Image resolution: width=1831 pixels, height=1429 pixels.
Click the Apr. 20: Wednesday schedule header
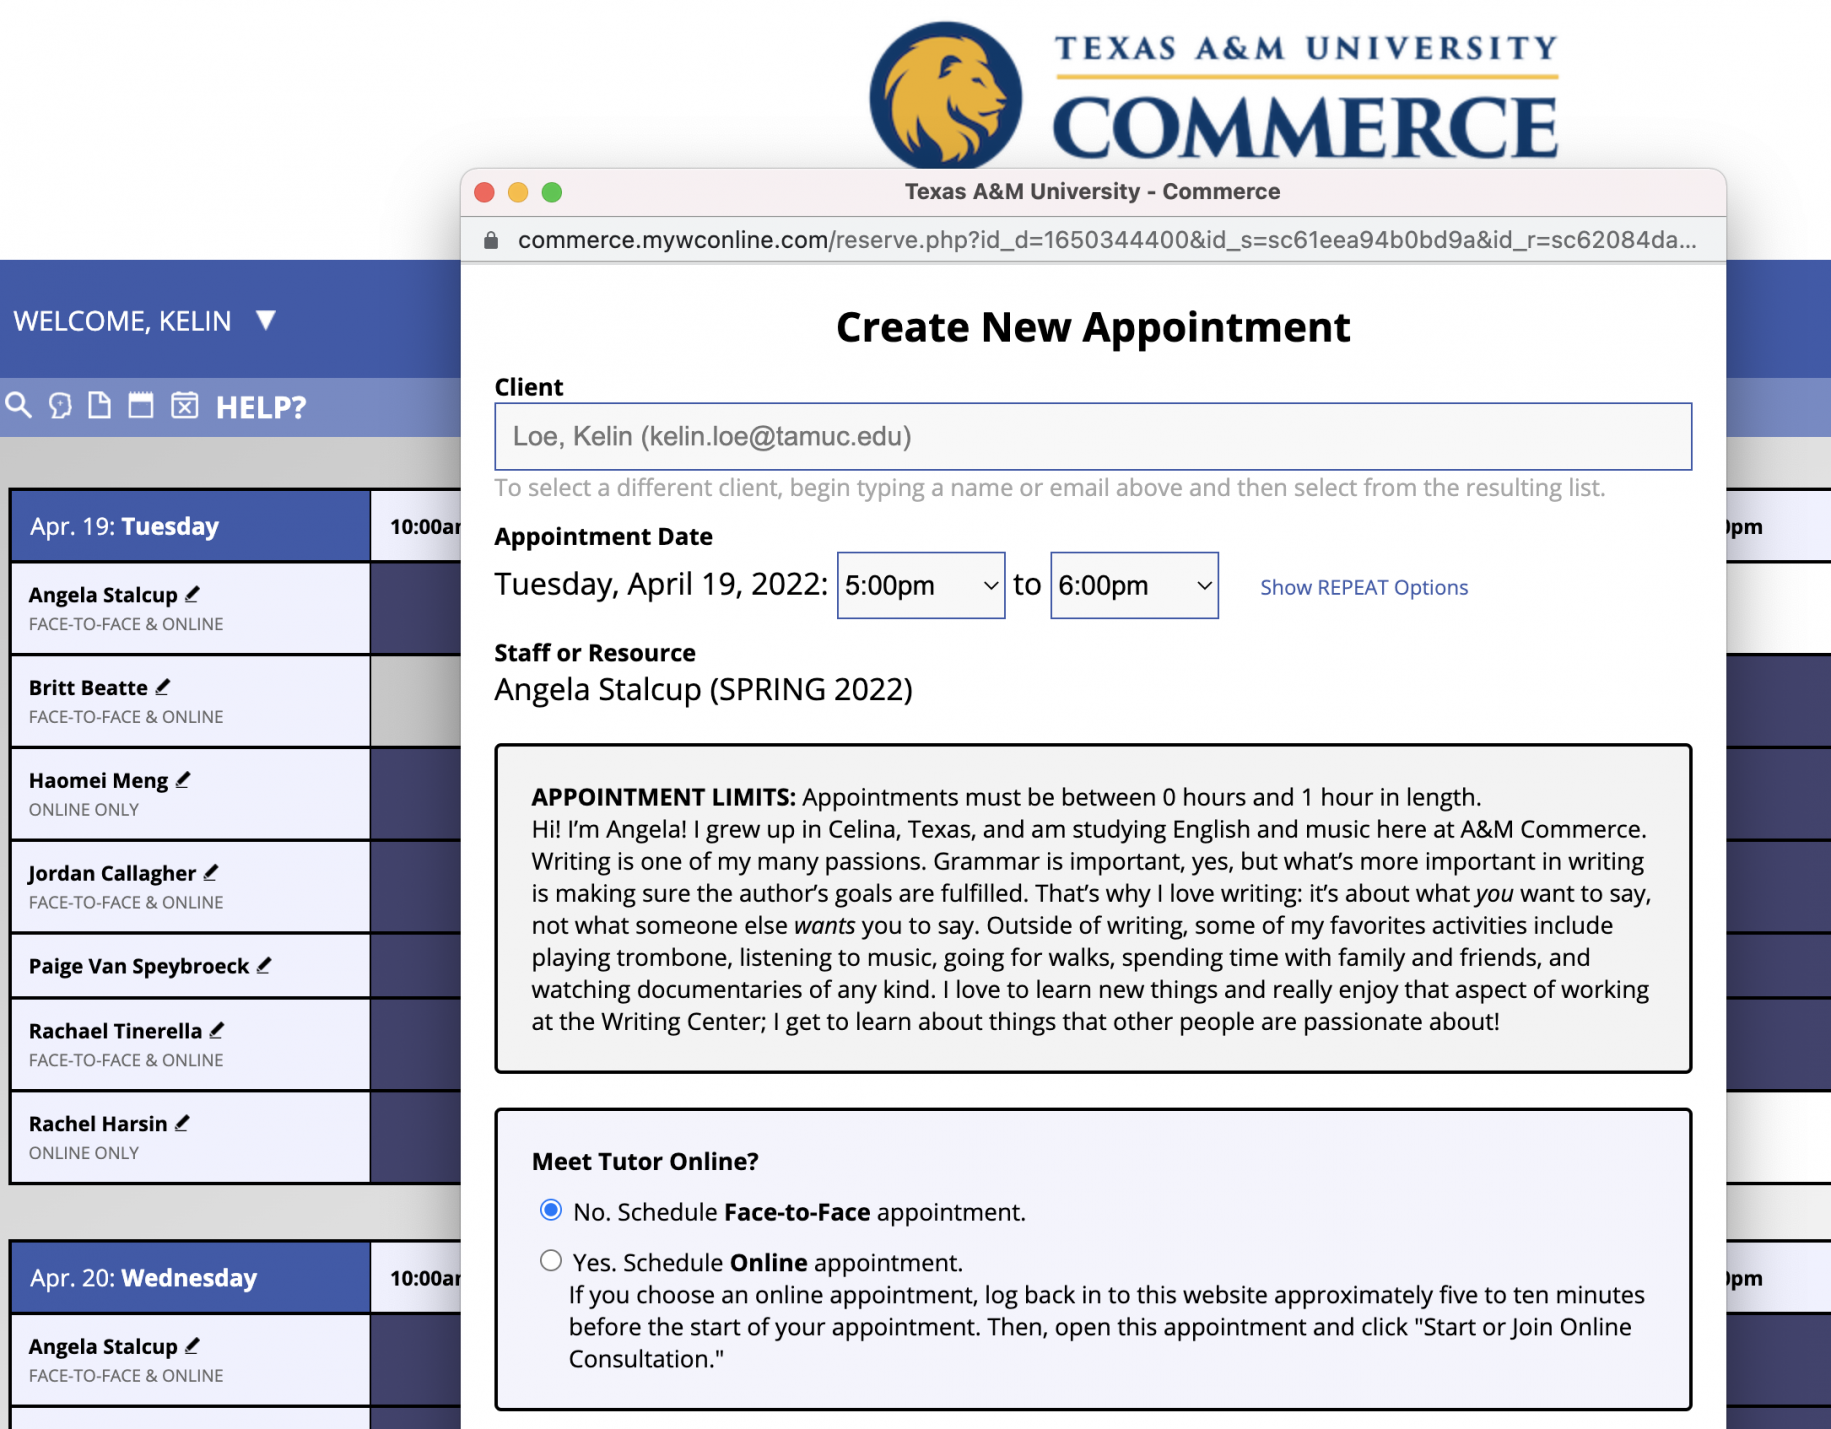tap(190, 1278)
